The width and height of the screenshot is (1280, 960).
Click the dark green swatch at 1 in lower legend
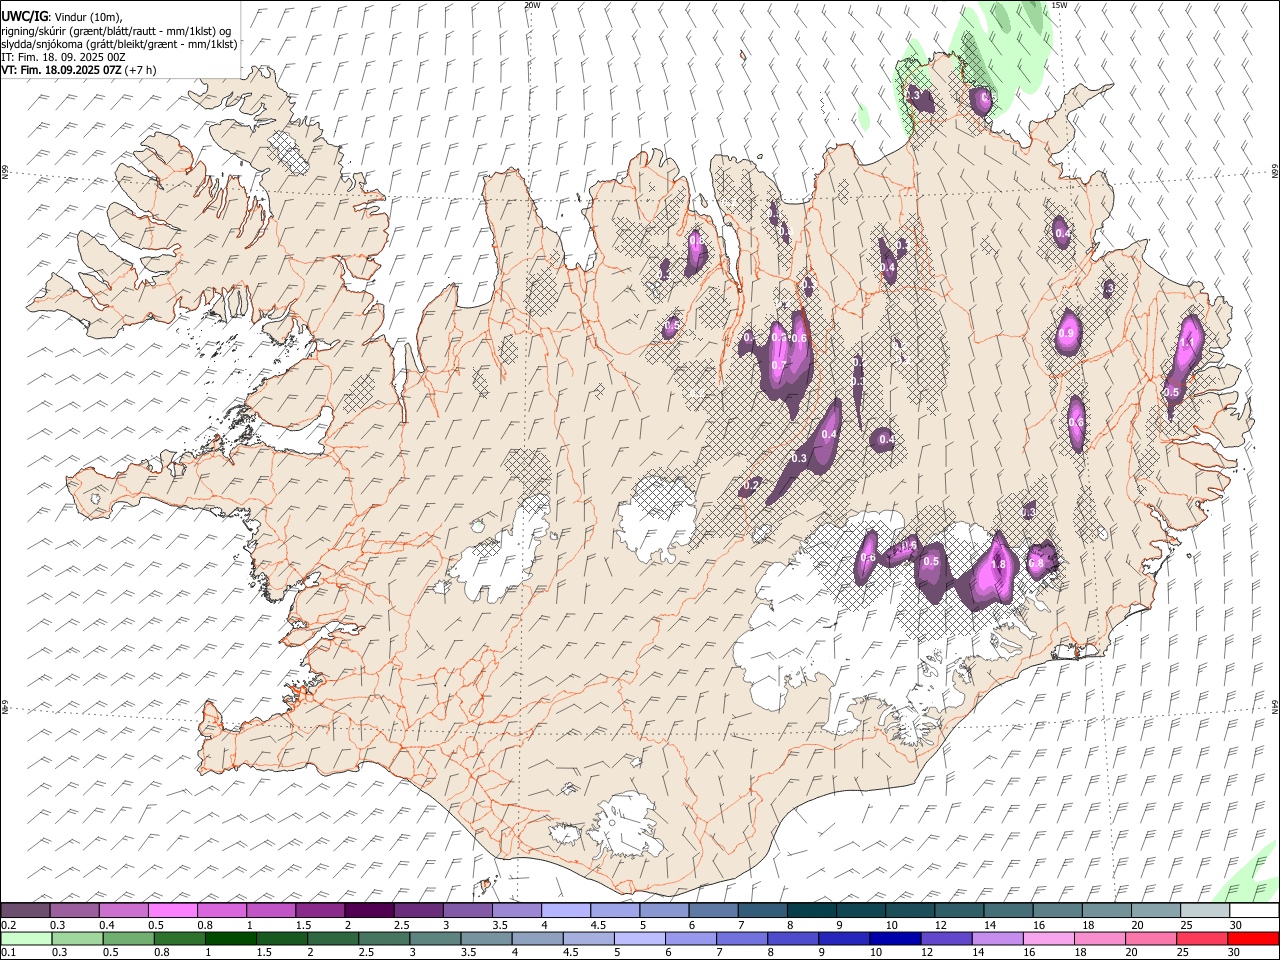[231, 938]
